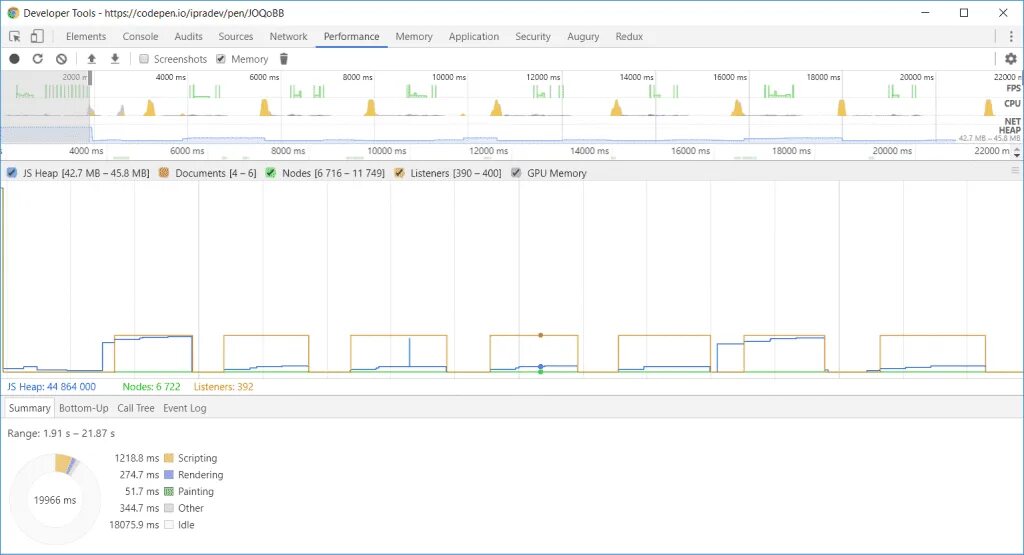
Task: Open the Redux tab
Action: pos(629,37)
